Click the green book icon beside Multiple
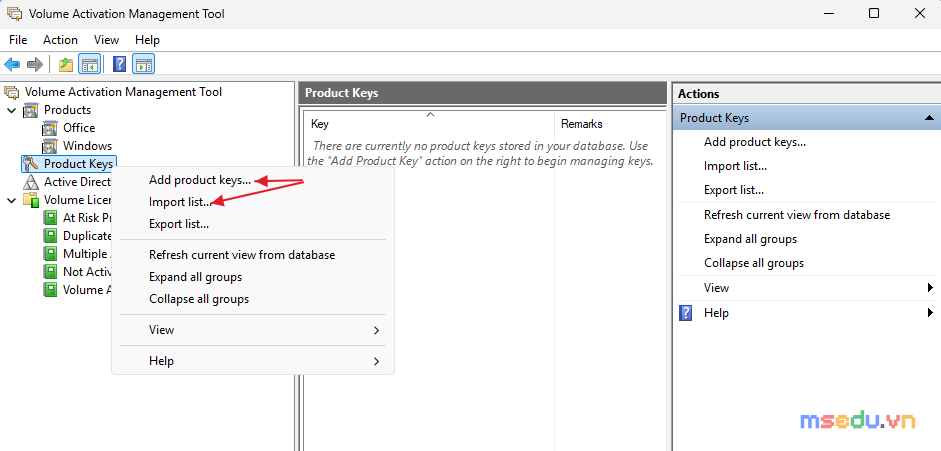This screenshot has width=941, height=451. point(50,254)
